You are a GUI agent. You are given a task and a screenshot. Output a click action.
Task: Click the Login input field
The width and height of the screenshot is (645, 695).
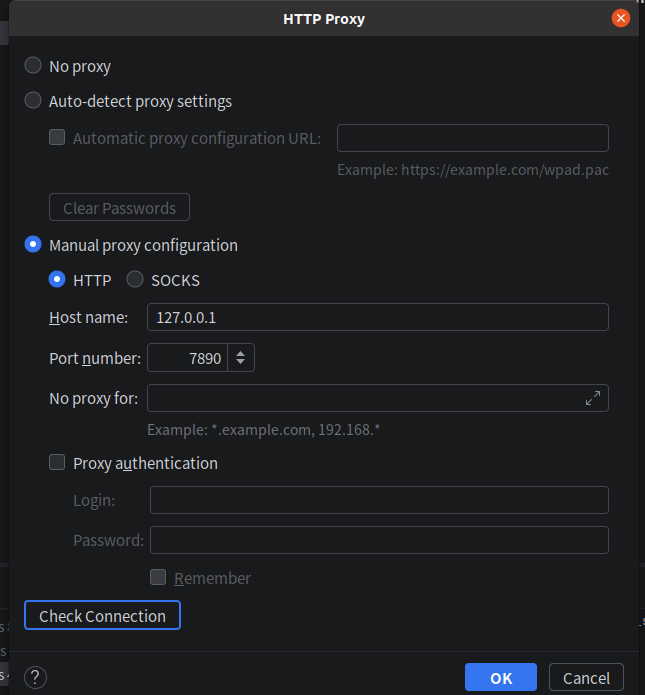click(379, 500)
